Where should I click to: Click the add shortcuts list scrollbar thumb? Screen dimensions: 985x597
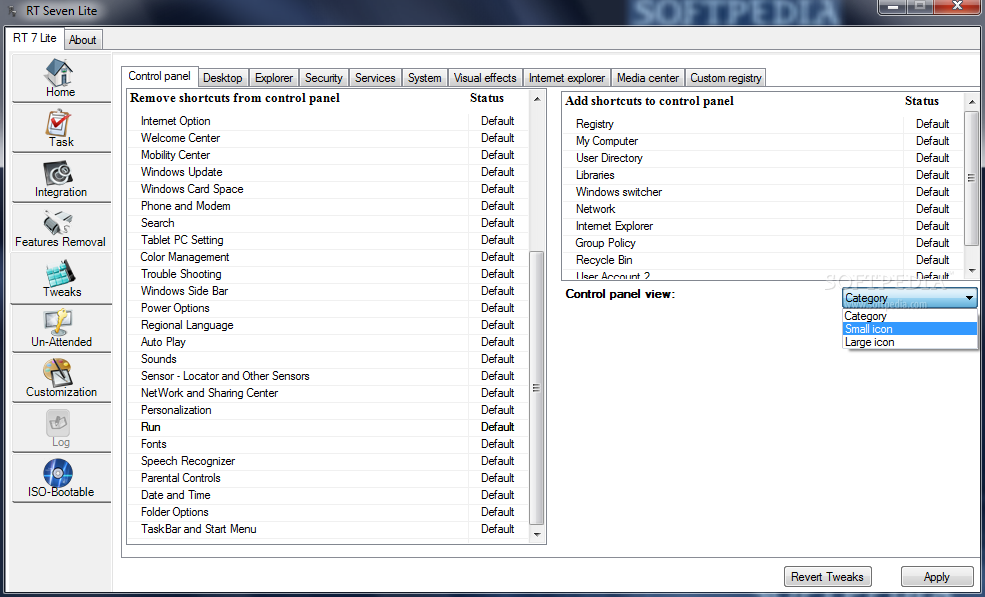[x=971, y=178]
